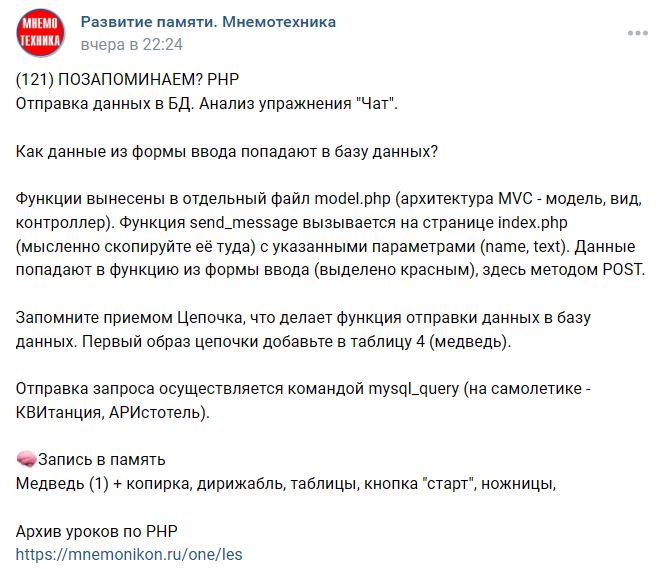Click the word model.php in the text
The height and width of the screenshot is (569, 663).
point(355,198)
